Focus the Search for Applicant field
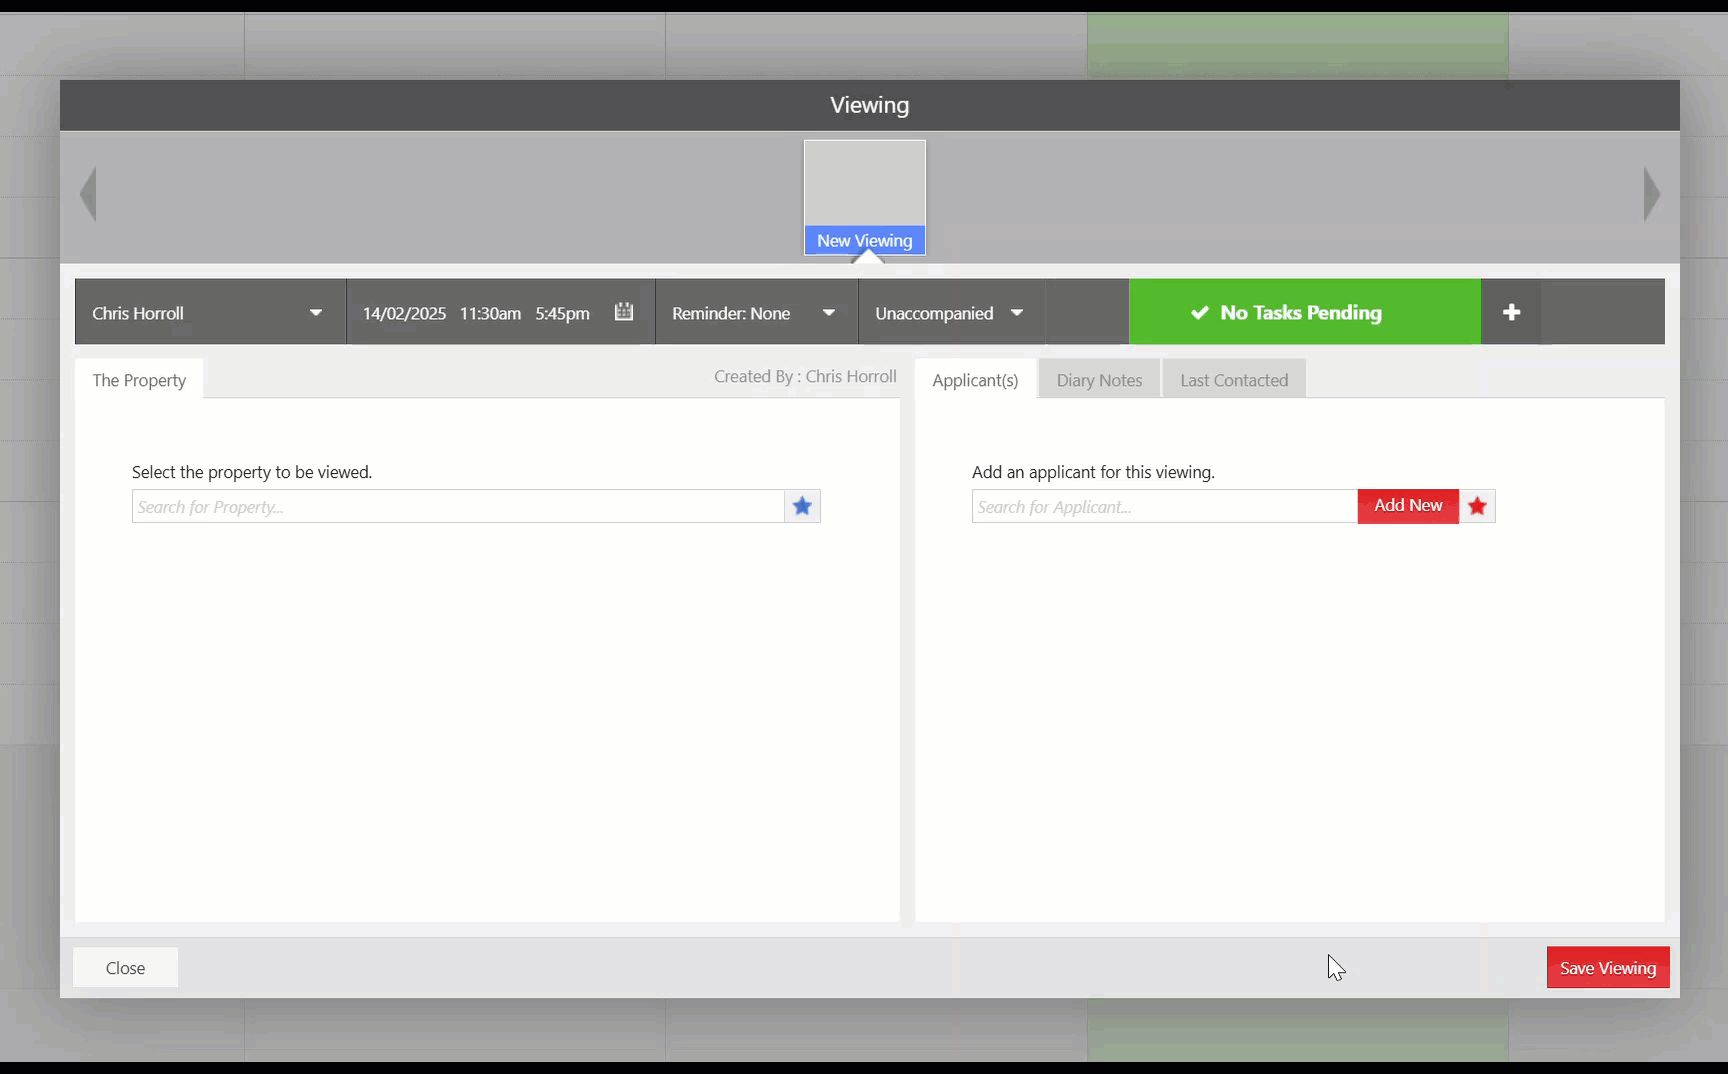The image size is (1728, 1074). tap(1165, 506)
